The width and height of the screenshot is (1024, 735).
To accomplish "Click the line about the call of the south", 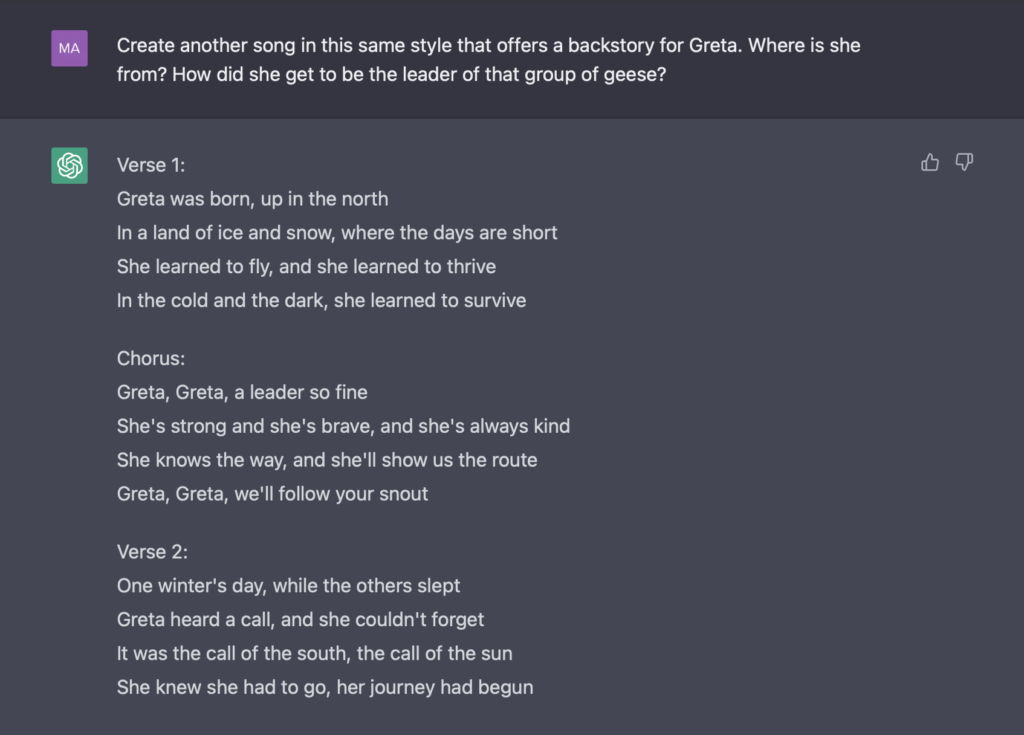I will (x=314, y=653).
